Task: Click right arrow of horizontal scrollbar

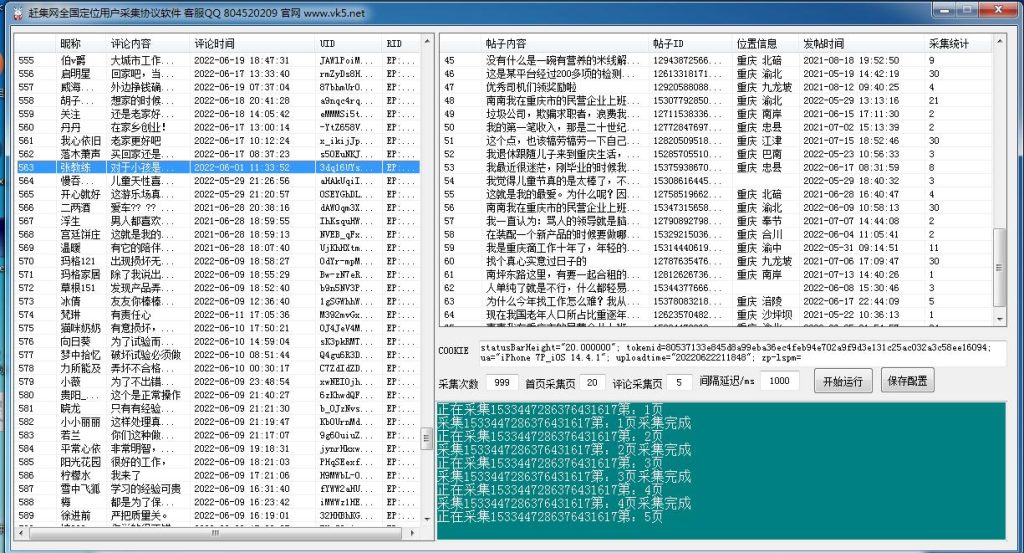Action: (412, 533)
